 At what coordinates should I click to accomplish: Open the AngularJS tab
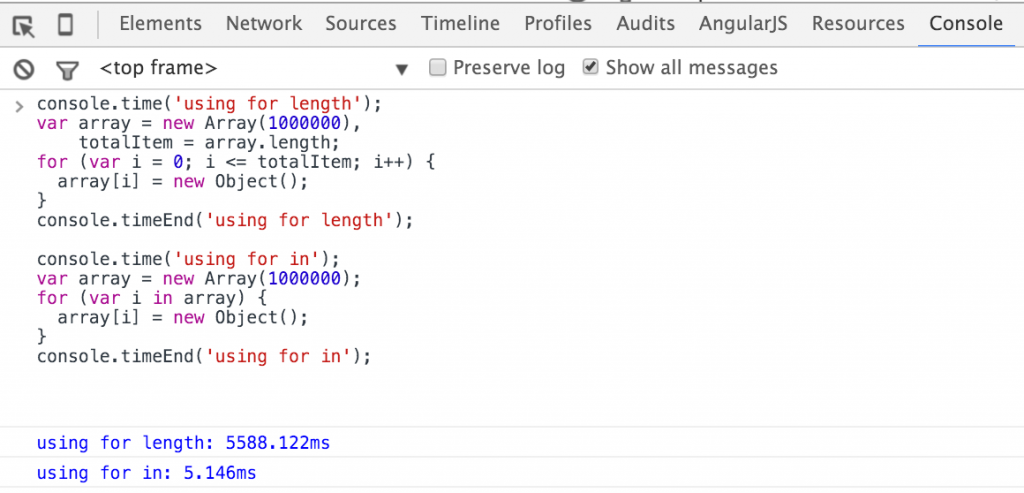(743, 24)
